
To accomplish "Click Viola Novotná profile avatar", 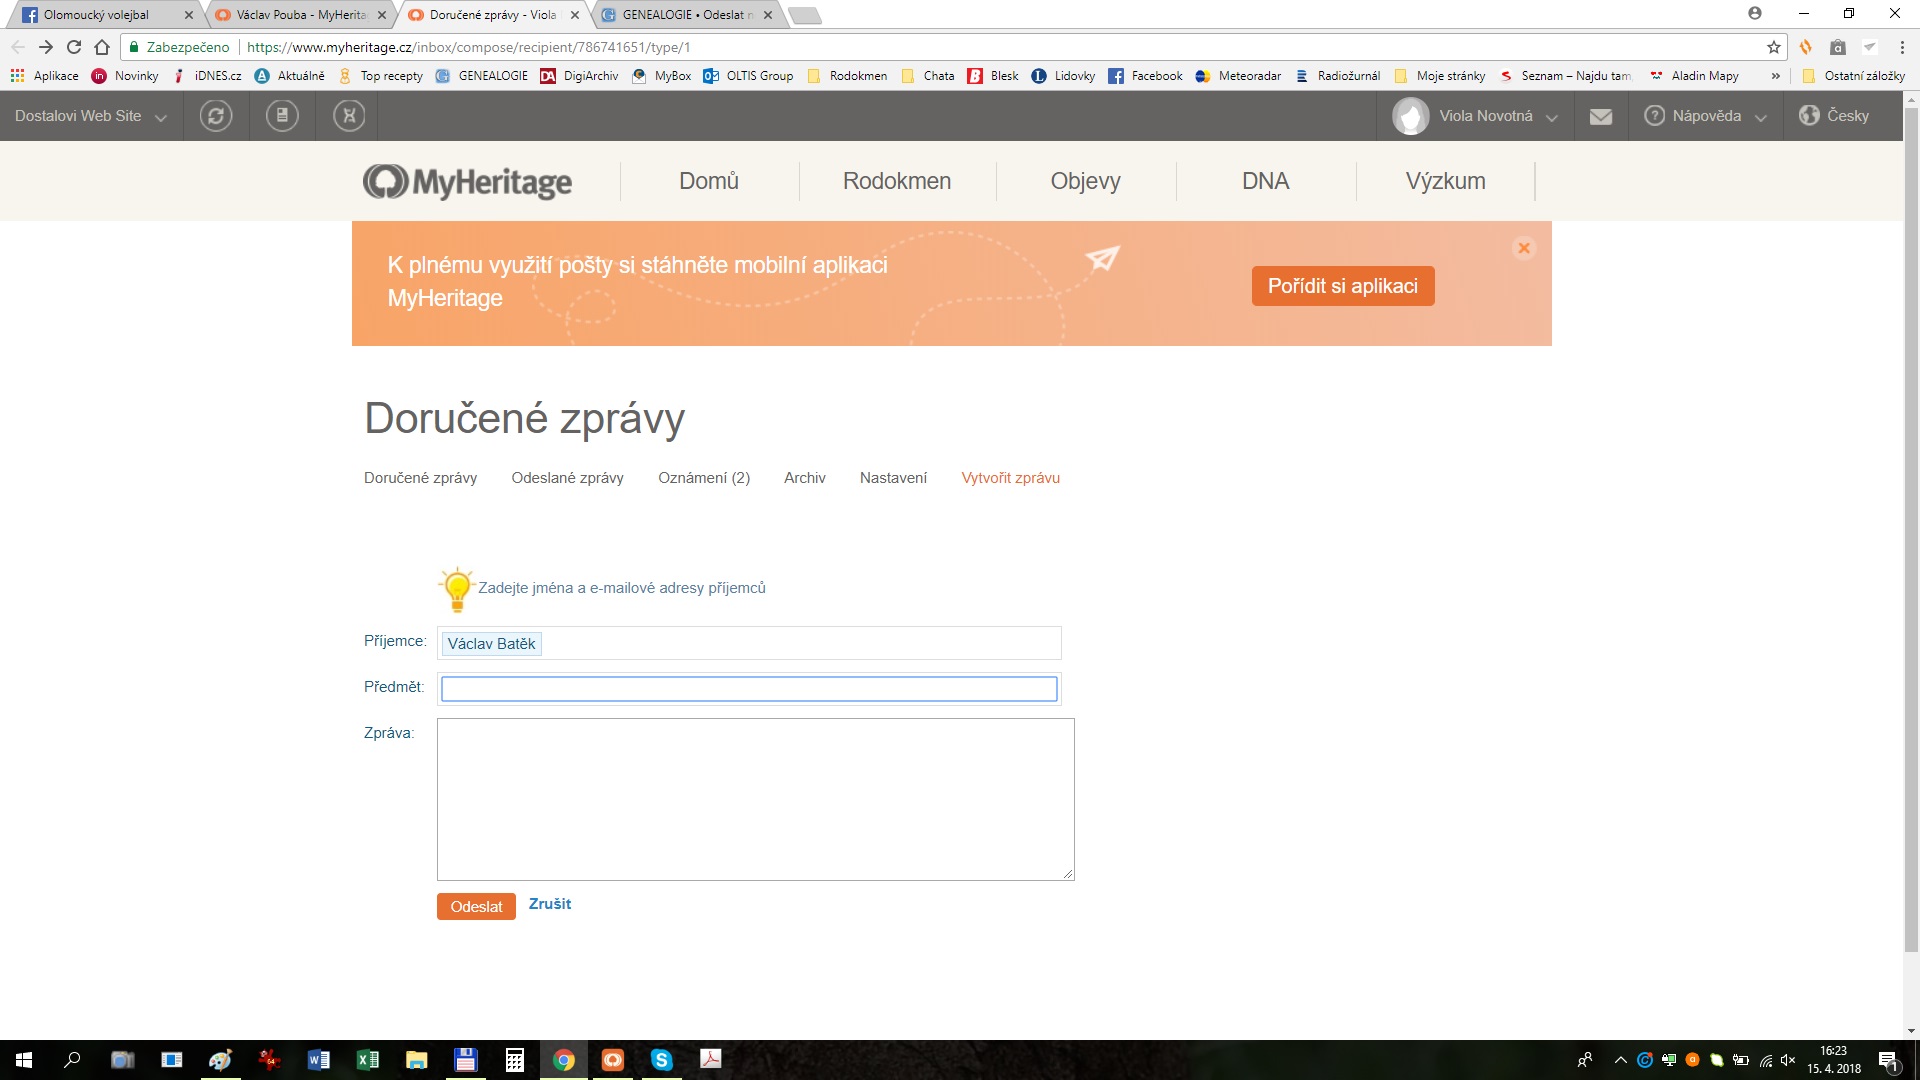I will tap(1410, 116).
